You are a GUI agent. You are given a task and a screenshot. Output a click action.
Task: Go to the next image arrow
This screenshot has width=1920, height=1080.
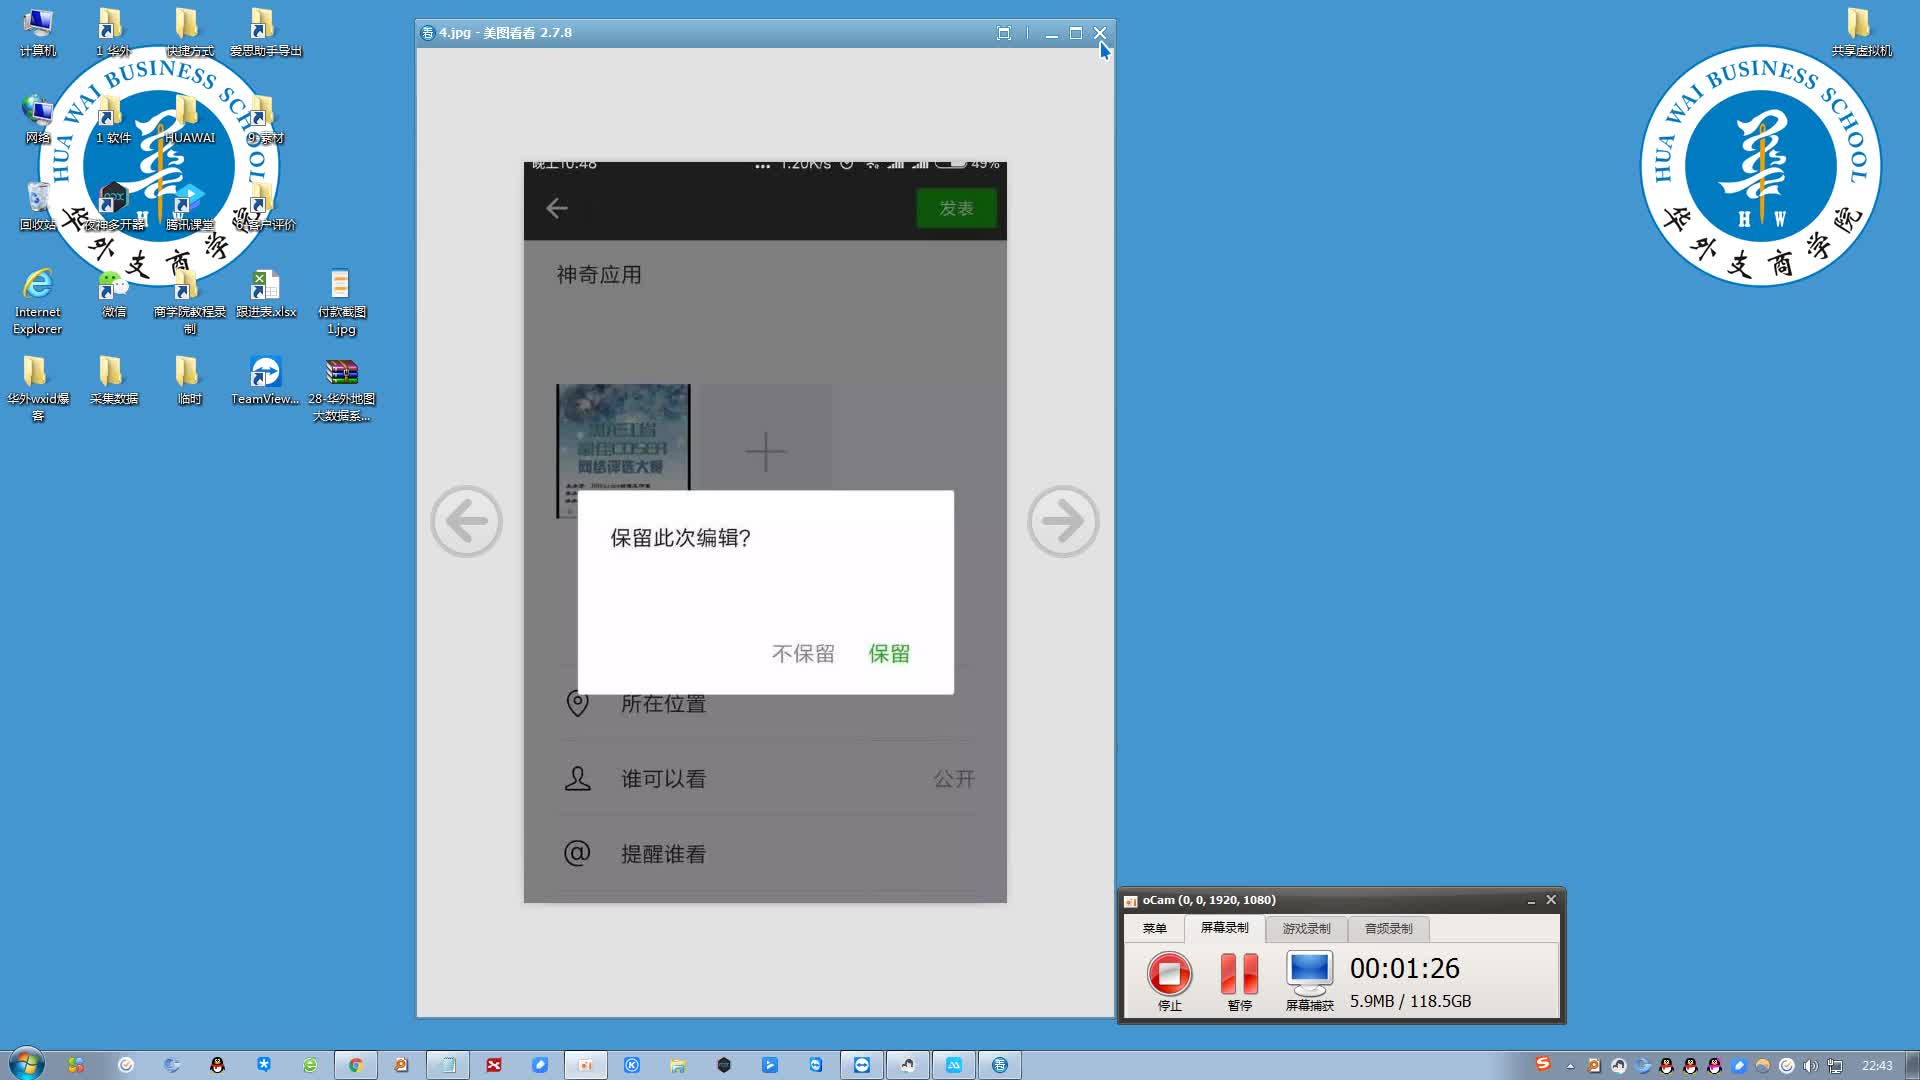1063,521
